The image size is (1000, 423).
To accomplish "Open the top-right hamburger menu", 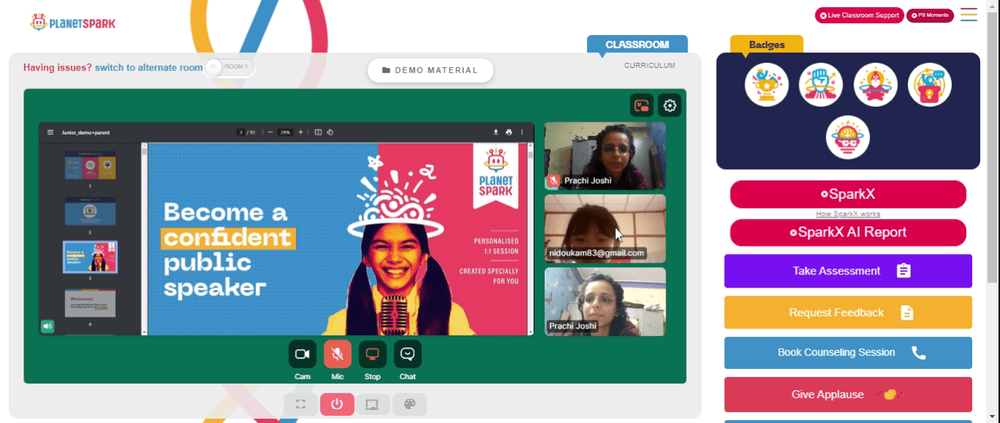I will pos(969,15).
